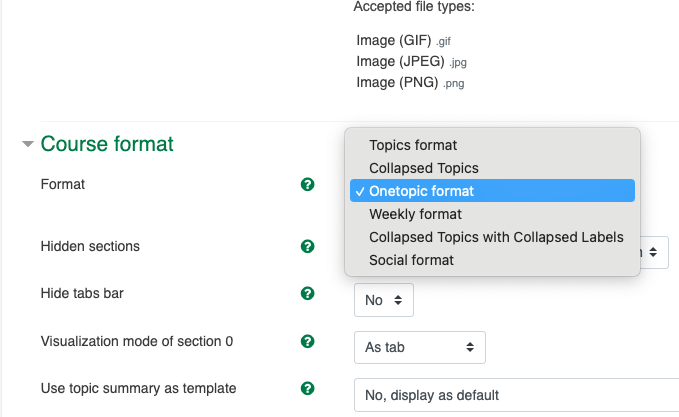Click help icon for Hide tabs bar
Image resolution: width=679 pixels, height=417 pixels.
click(308, 294)
